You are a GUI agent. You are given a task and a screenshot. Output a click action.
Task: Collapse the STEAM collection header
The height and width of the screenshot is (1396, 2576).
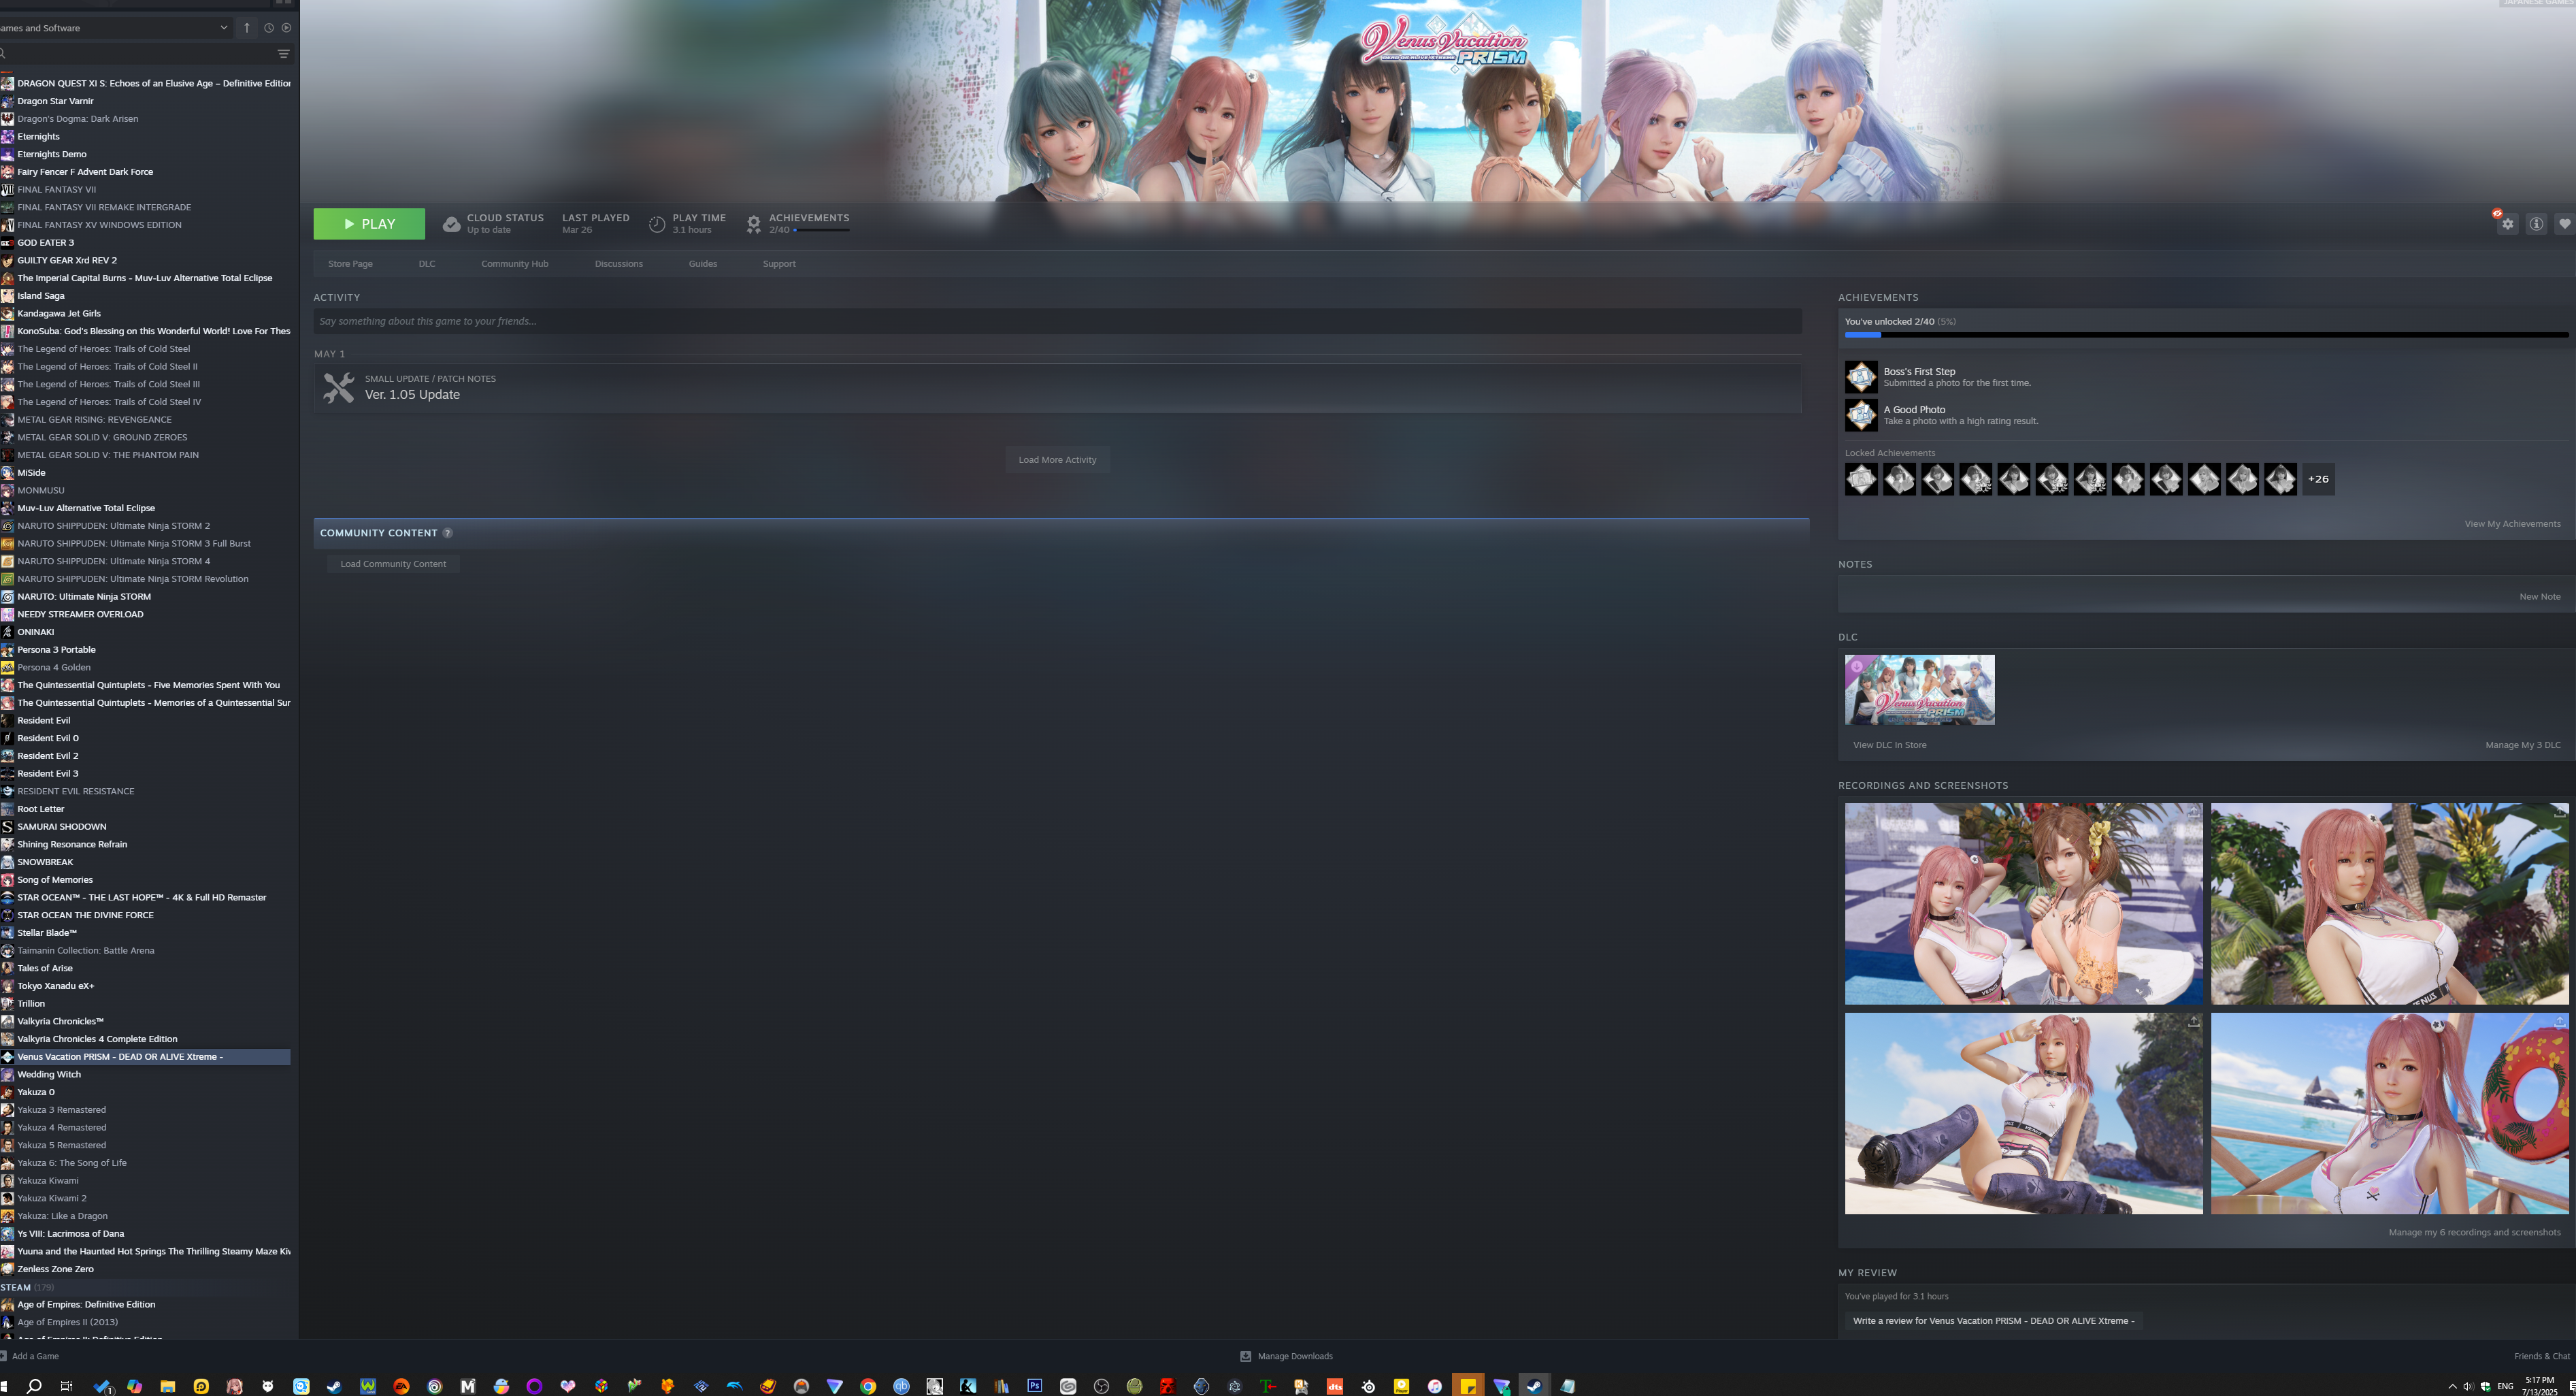coord(16,1287)
